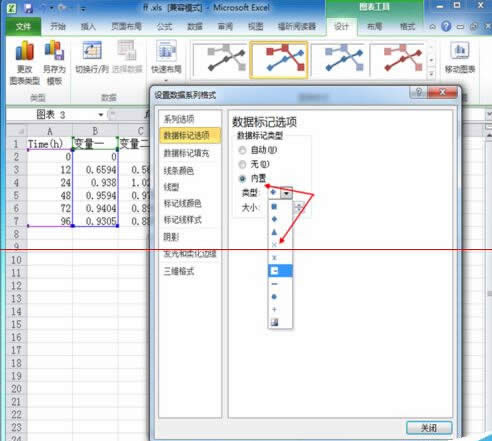
Task: Select the 自动 marker type radio button
Action: click(x=242, y=150)
